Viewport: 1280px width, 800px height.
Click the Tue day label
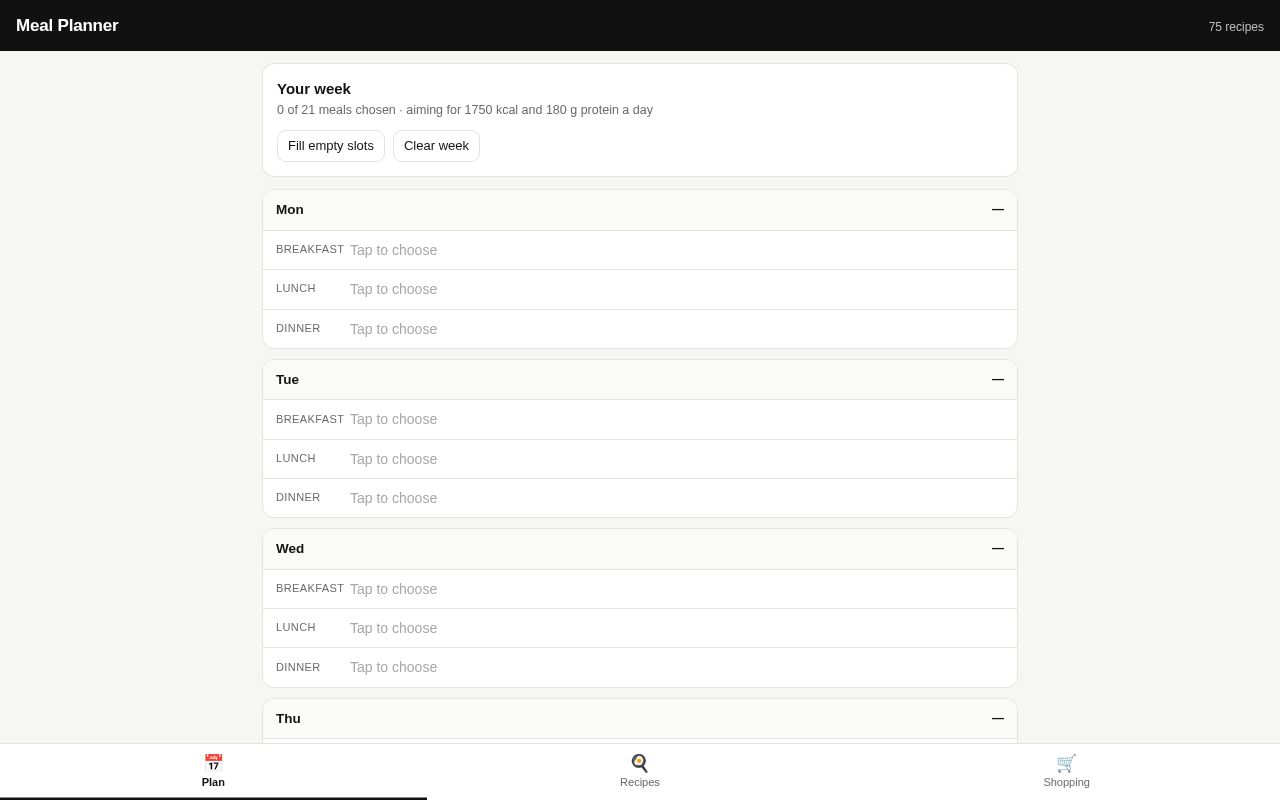click(x=287, y=380)
